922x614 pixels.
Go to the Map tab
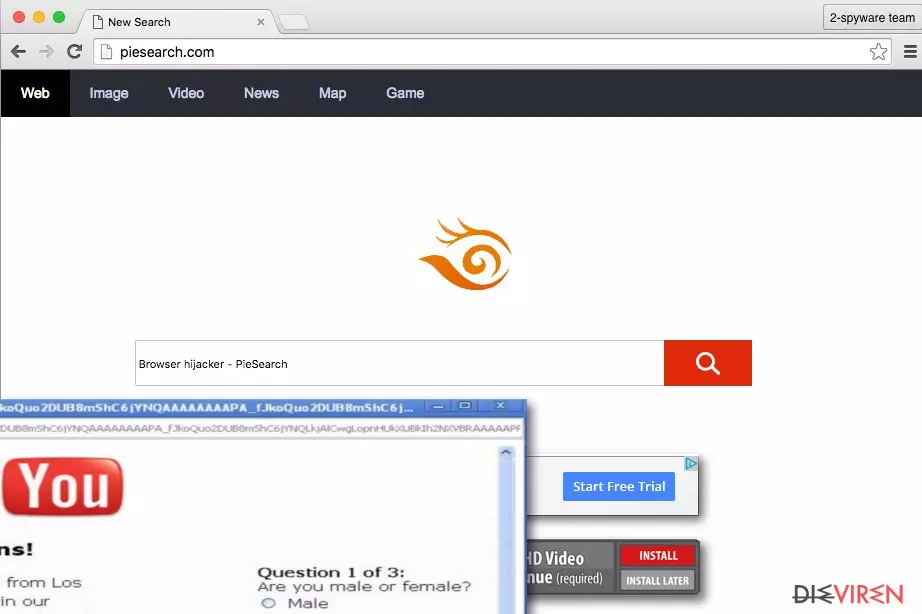332,93
